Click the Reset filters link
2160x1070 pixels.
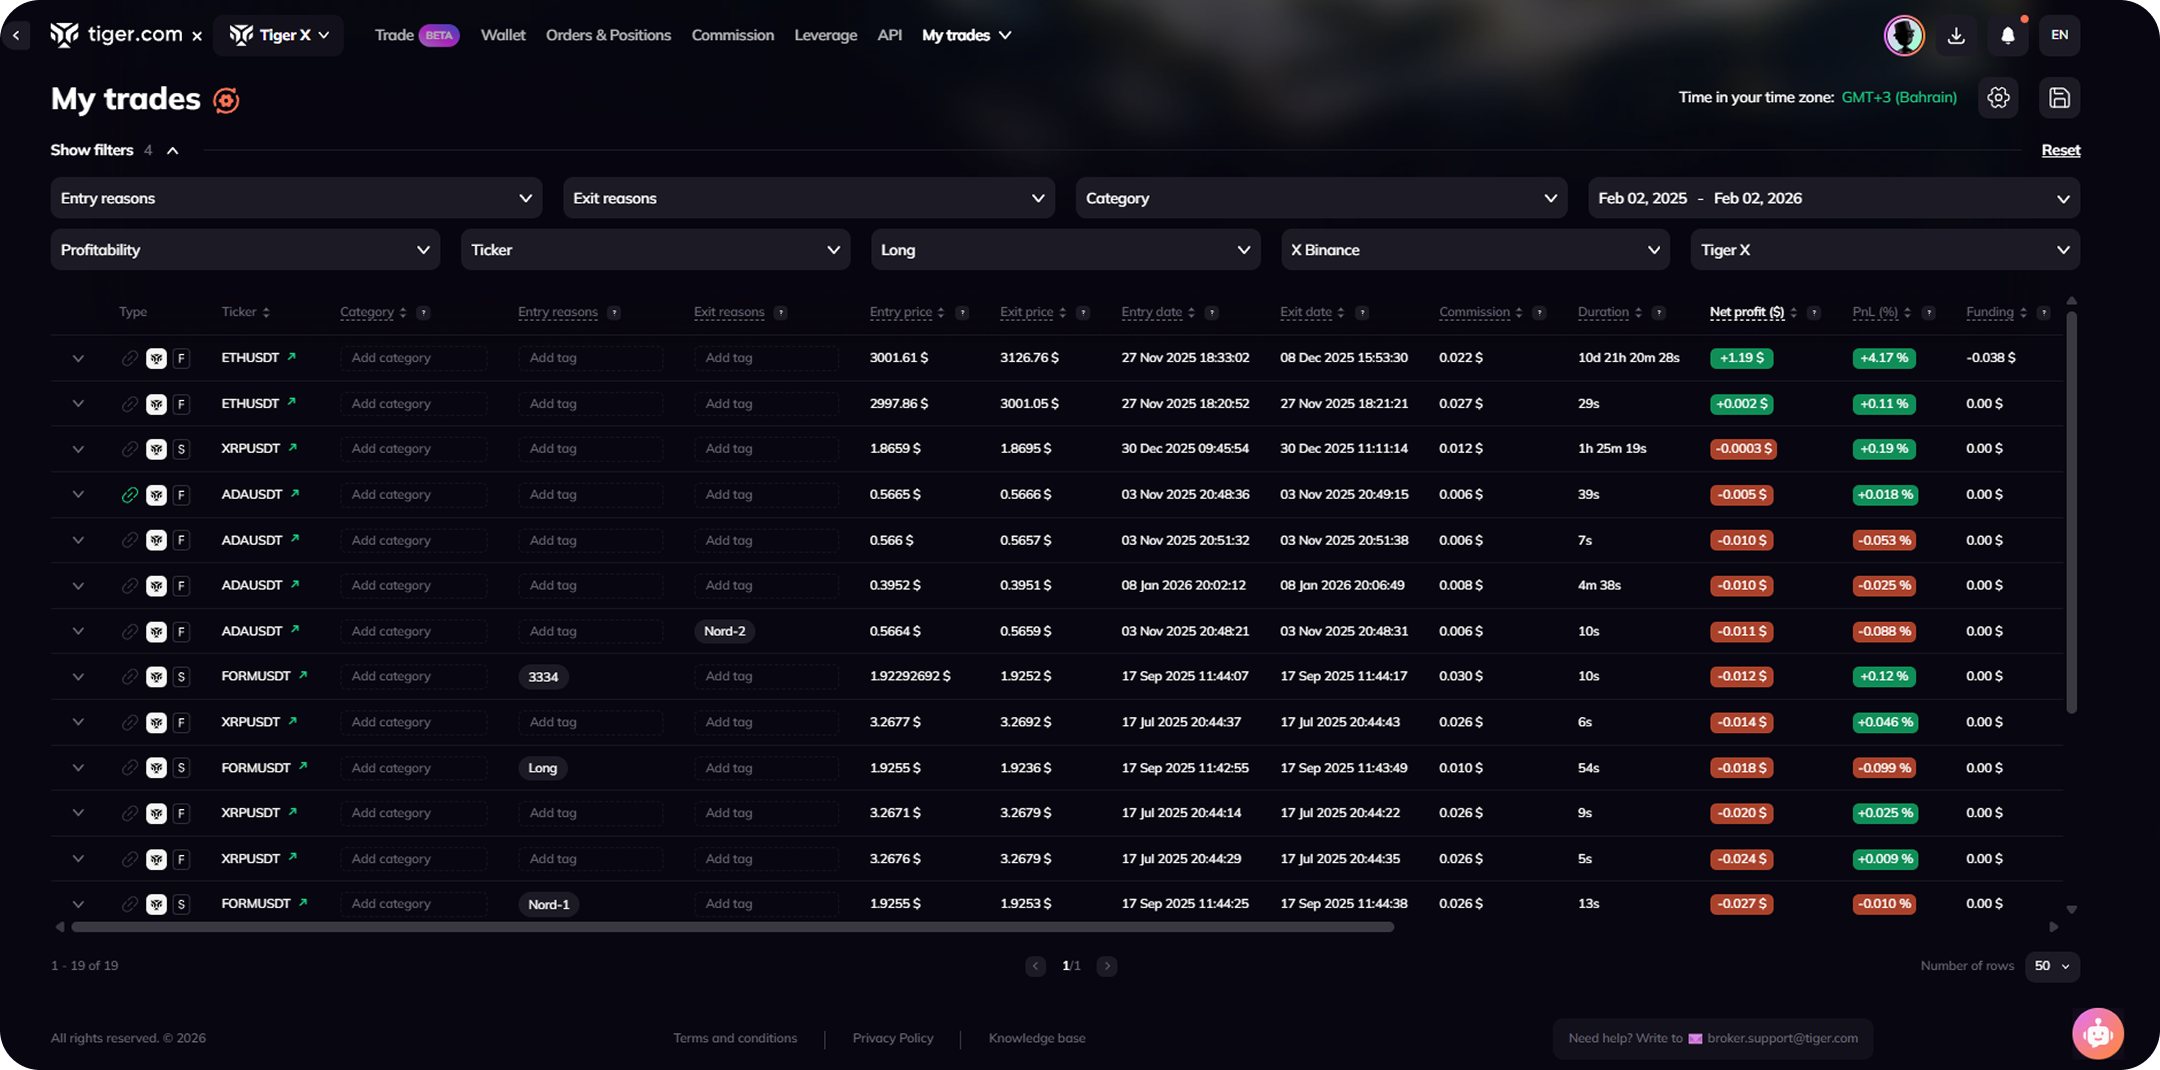2060,150
